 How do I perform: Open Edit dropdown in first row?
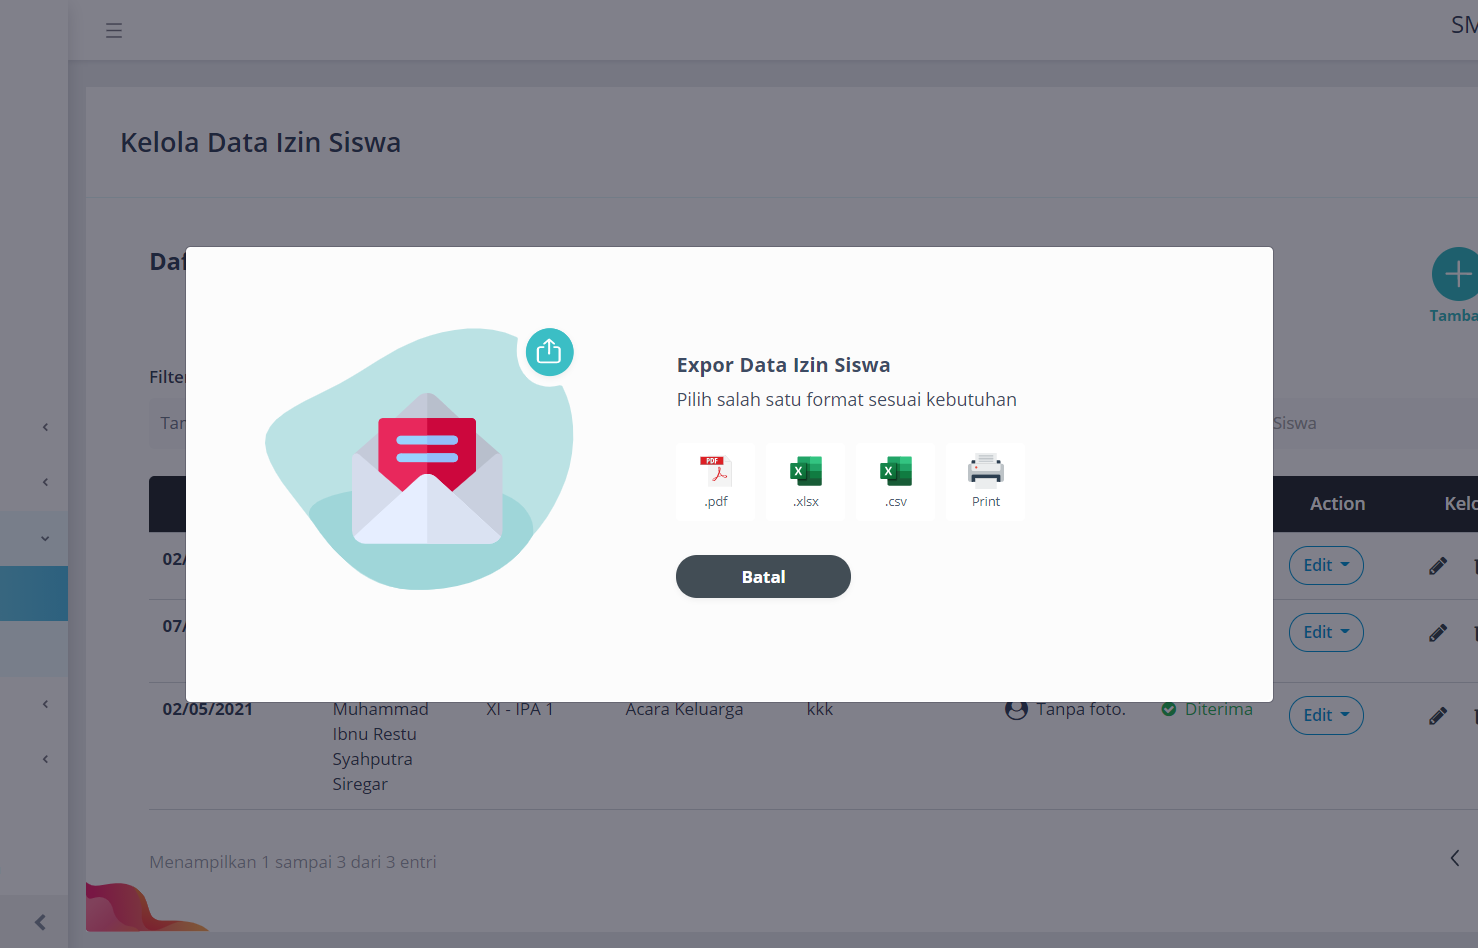[1325, 566]
